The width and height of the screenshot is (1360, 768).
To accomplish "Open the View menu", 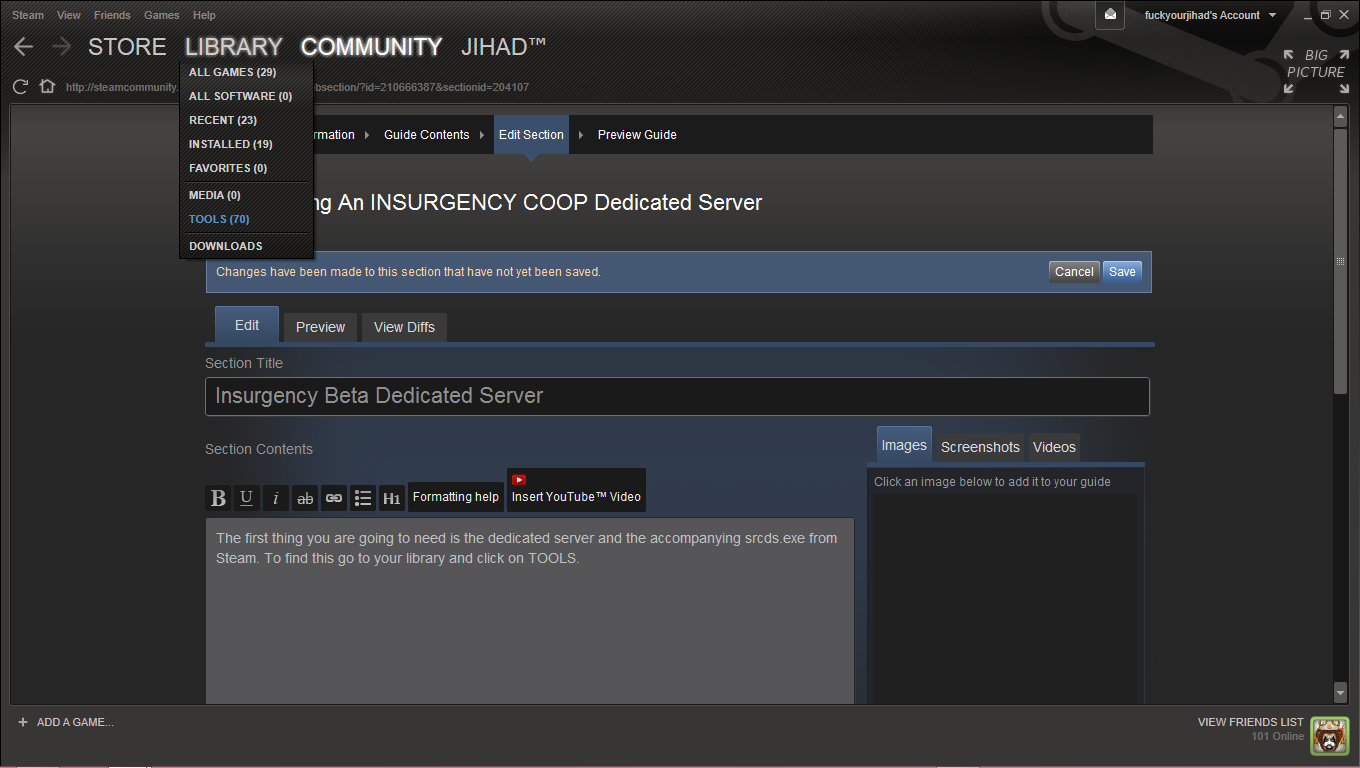I will [x=69, y=15].
